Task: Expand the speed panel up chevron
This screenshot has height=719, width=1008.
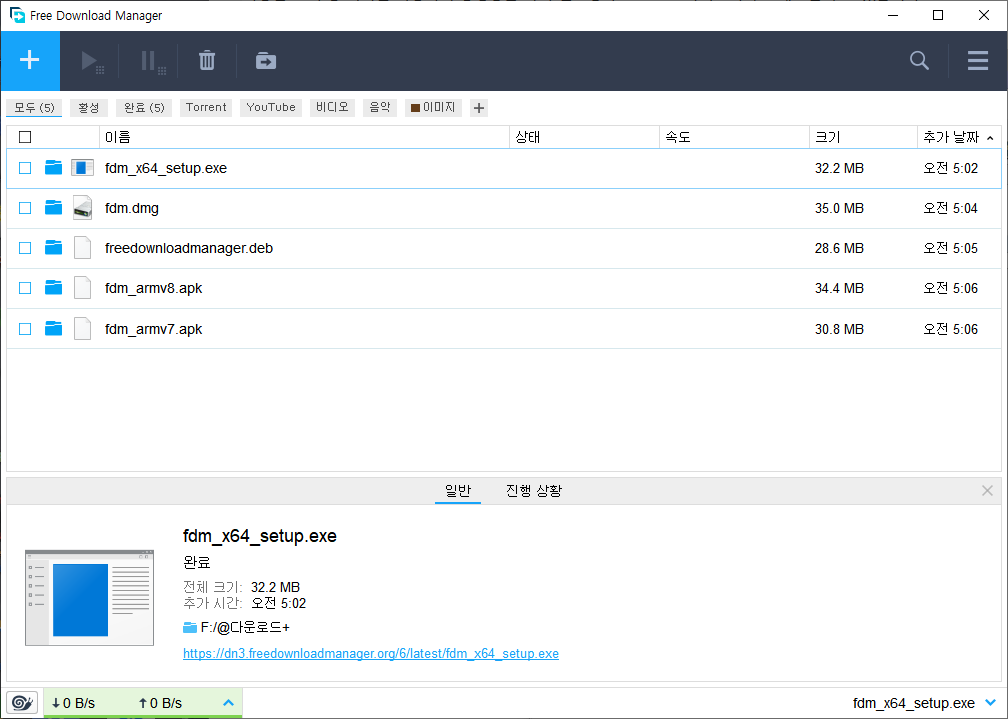Action: [x=228, y=703]
